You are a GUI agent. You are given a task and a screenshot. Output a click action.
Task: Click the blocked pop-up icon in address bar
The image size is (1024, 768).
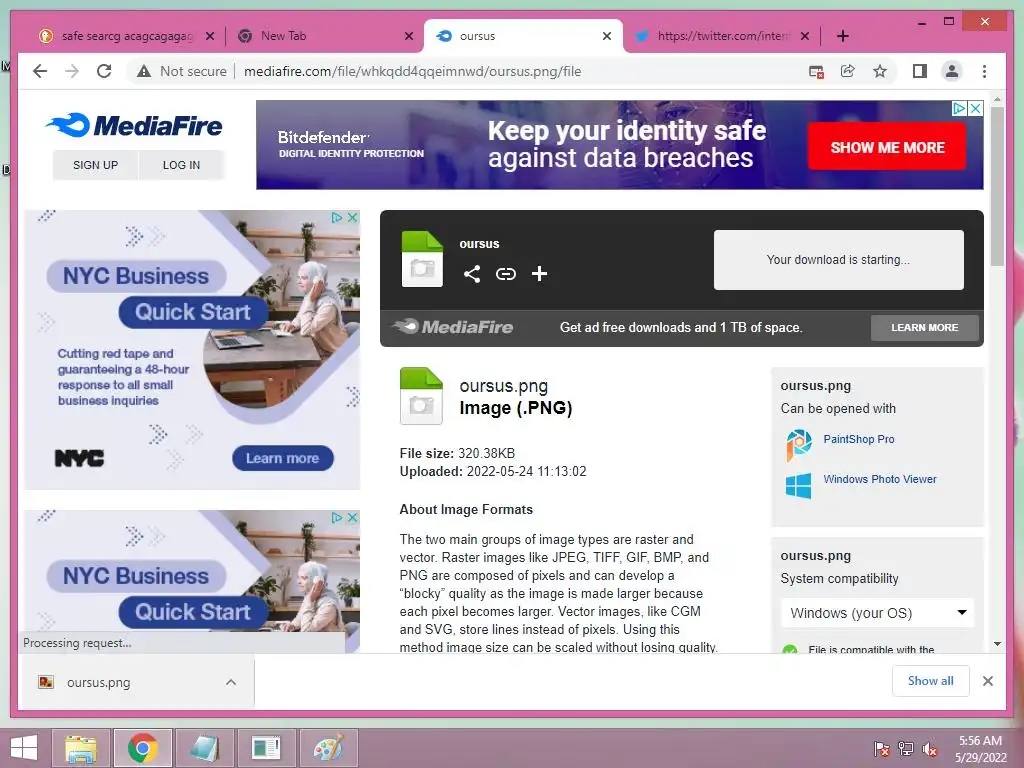(816, 71)
